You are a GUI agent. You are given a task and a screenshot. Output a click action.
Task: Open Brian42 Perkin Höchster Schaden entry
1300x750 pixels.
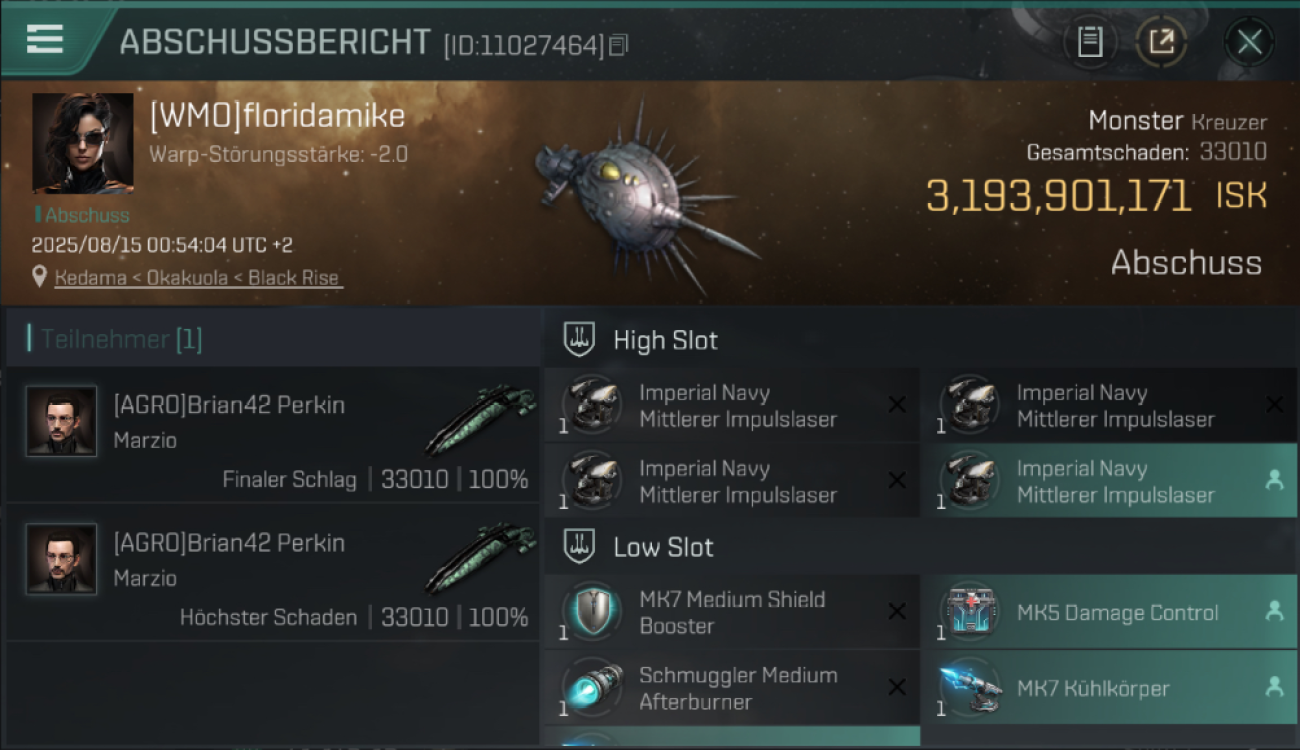[x=272, y=572]
